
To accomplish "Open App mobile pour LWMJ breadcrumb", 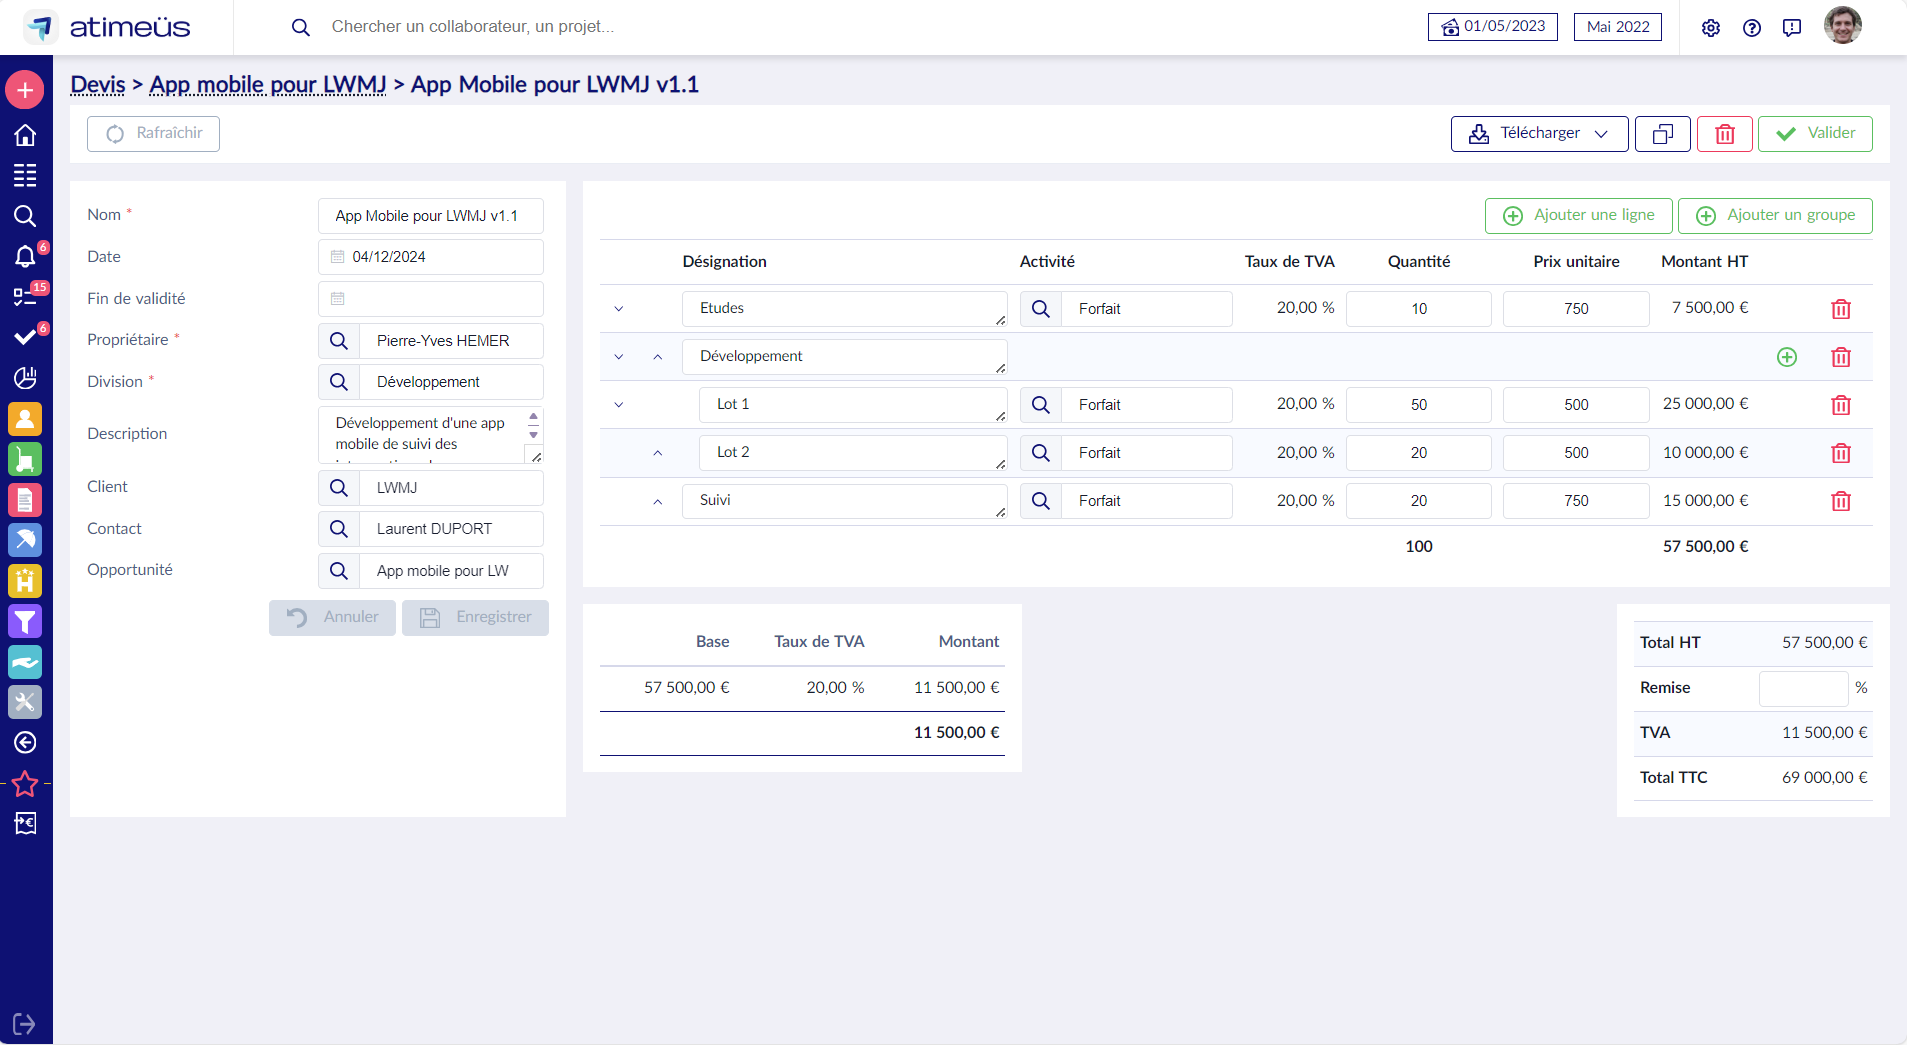I will (267, 85).
